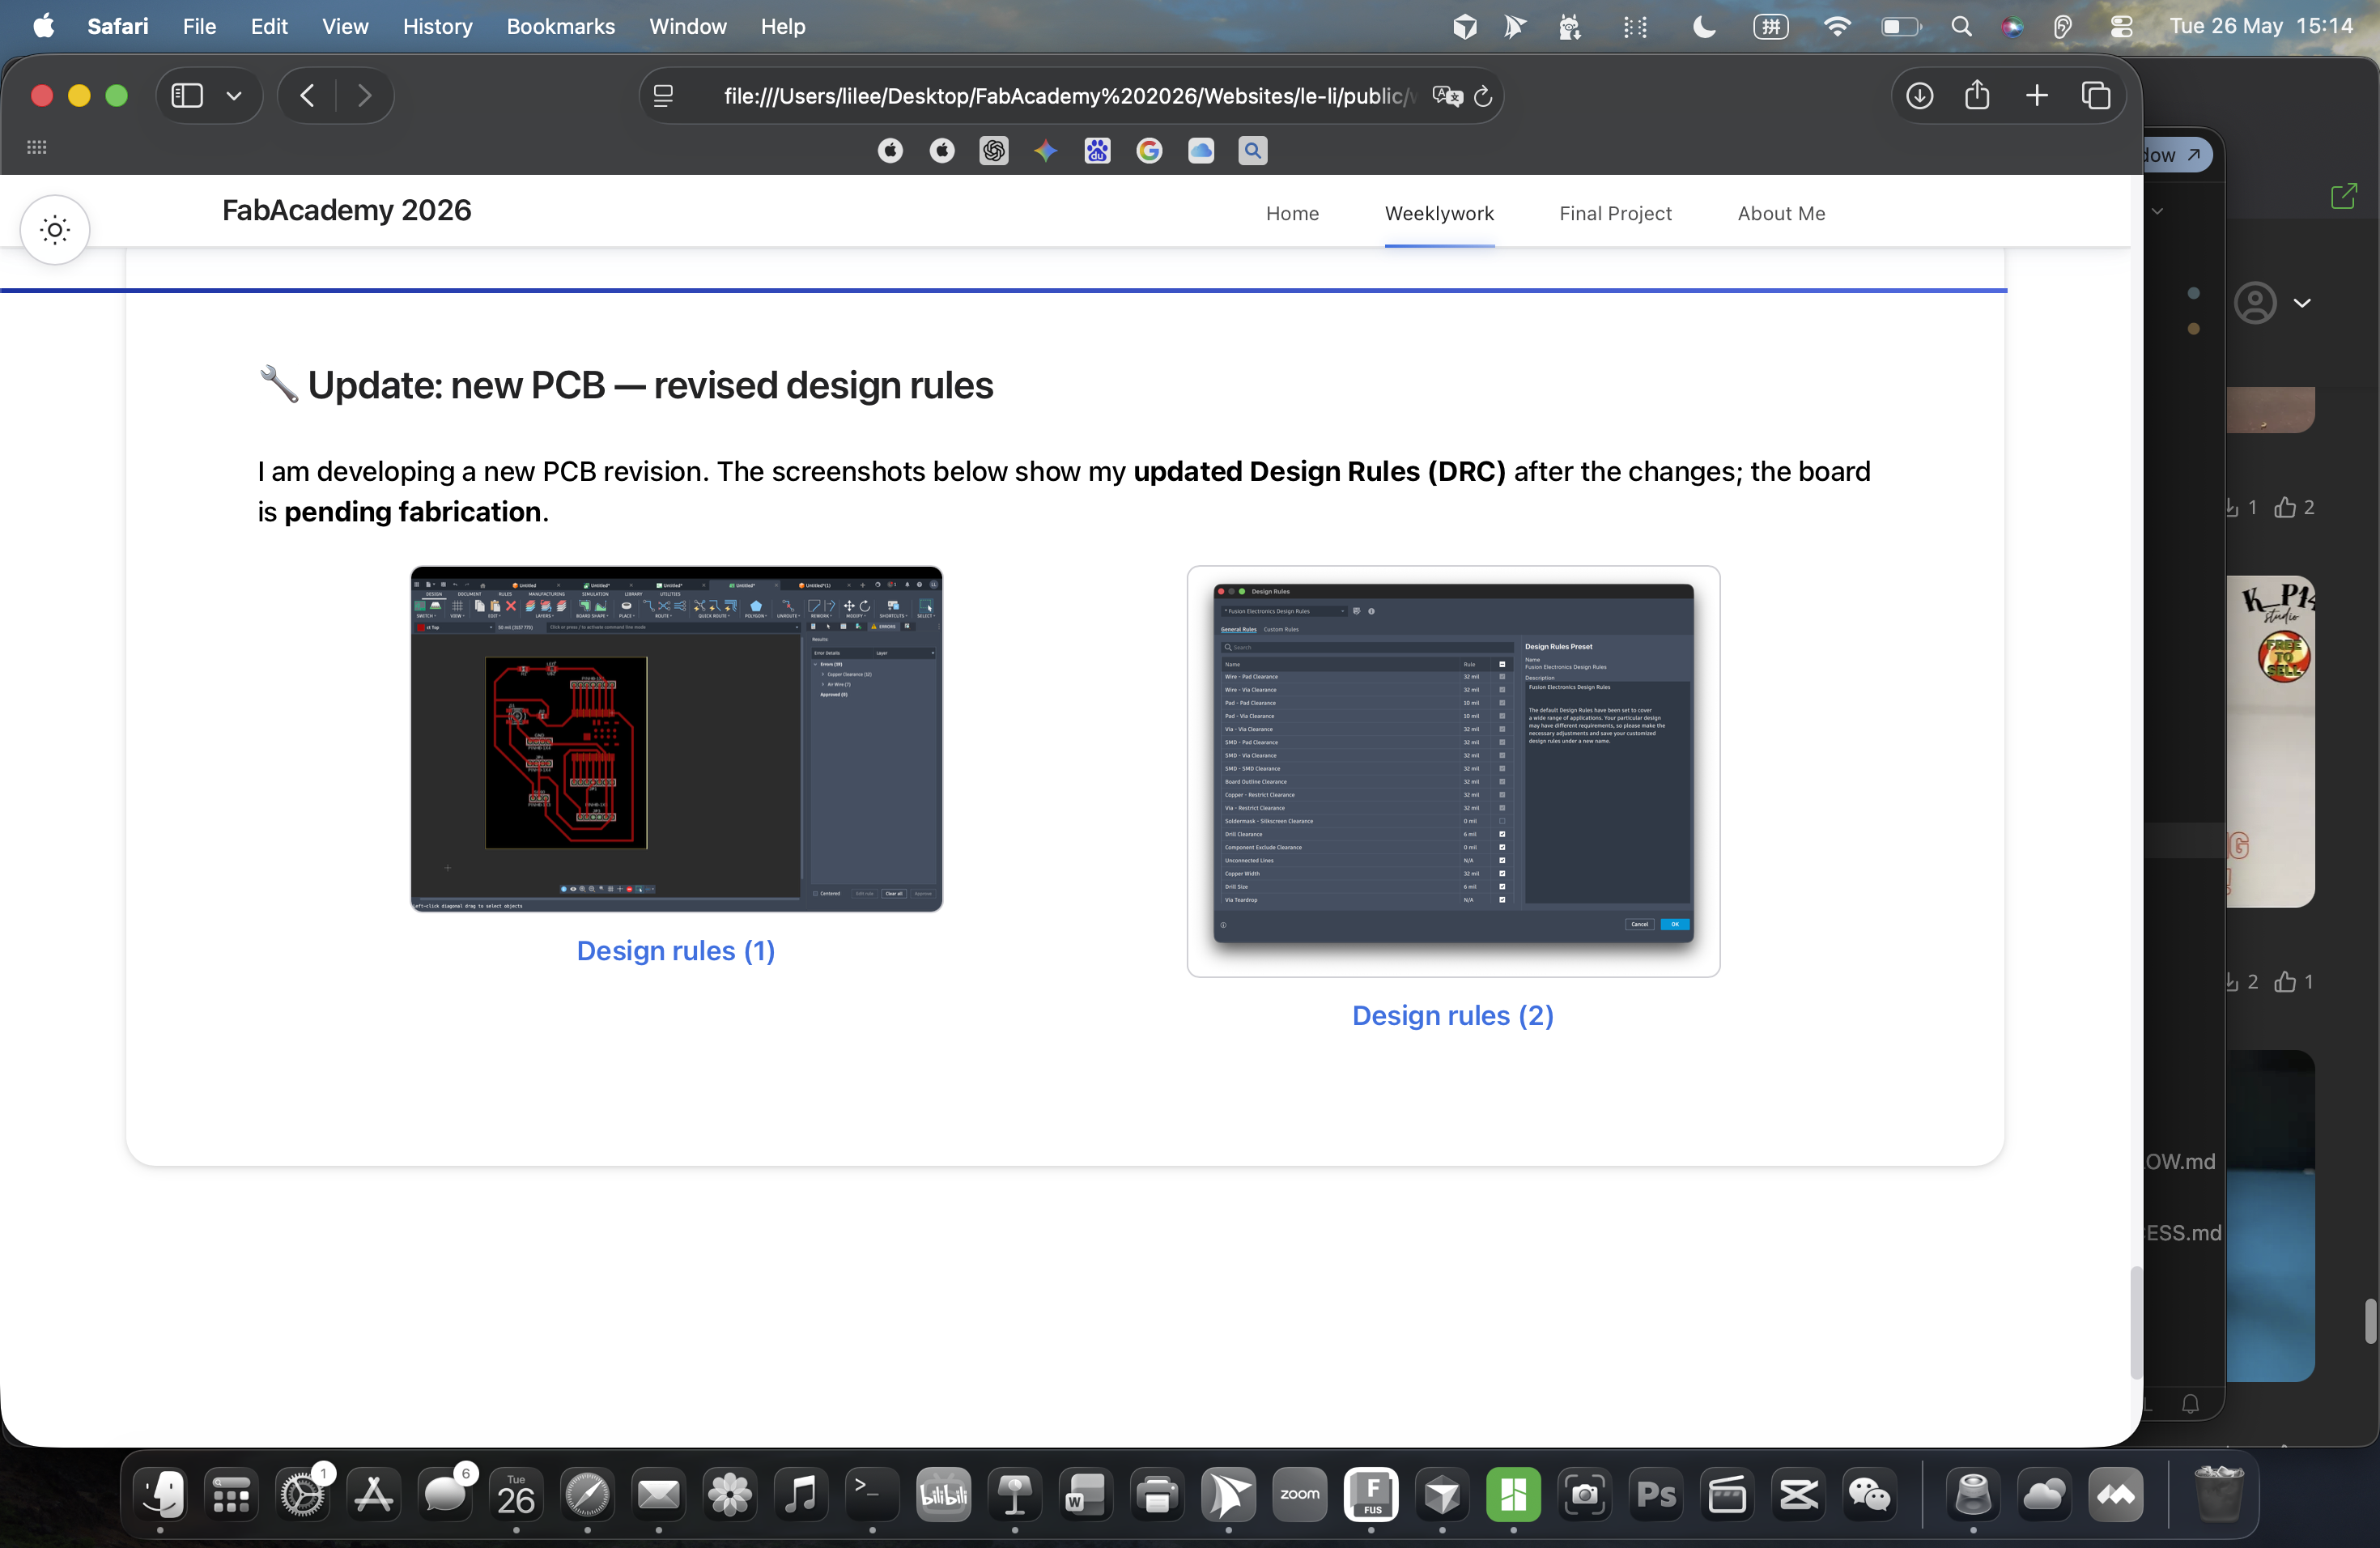This screenshot has width=2380, height=1548.
Task: Open the Design rules (2) dialog screenshot
Action: click(x=1453, y=771)
